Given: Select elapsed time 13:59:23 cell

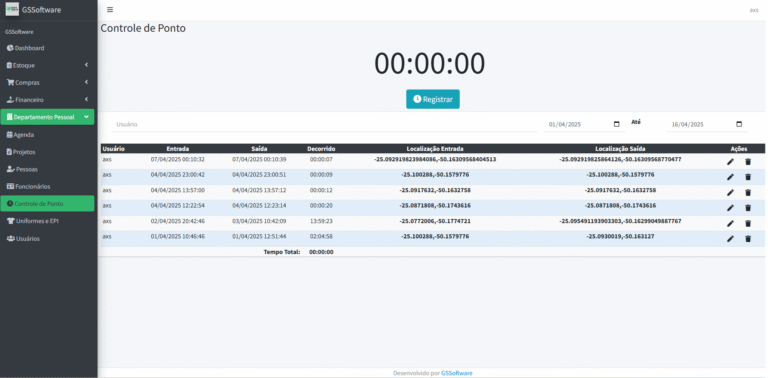Looking at the screenshot, I should [321, 221].
